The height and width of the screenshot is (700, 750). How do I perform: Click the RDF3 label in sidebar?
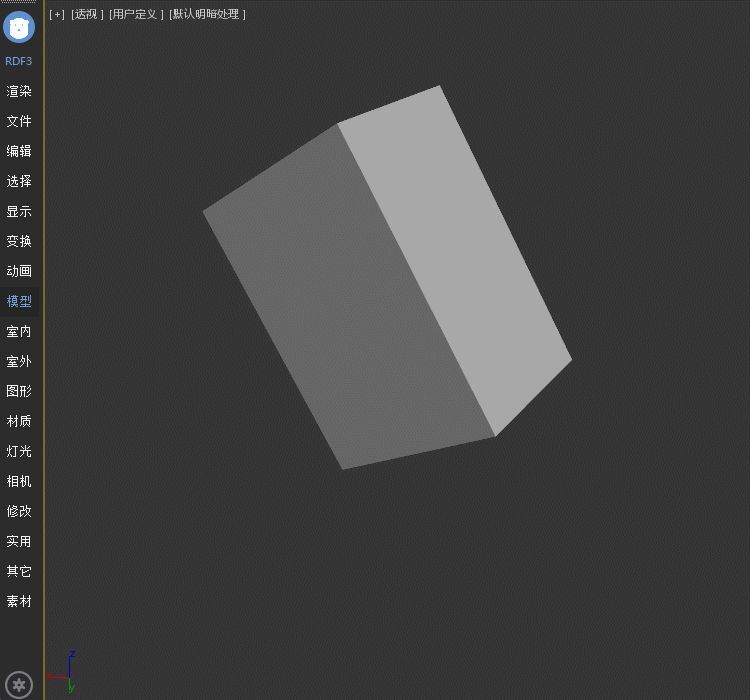19,61
